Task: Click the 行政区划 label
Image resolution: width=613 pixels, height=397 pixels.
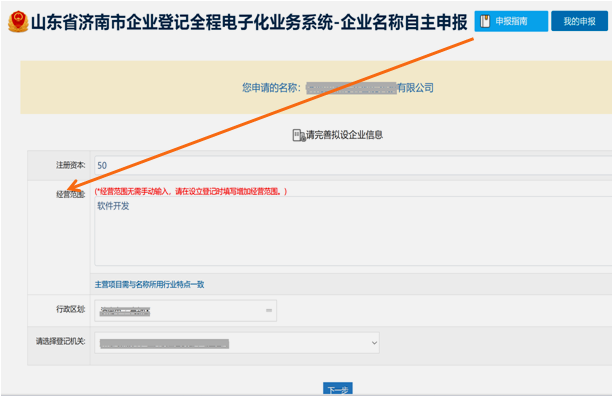Action: click(x=70, y=309)
